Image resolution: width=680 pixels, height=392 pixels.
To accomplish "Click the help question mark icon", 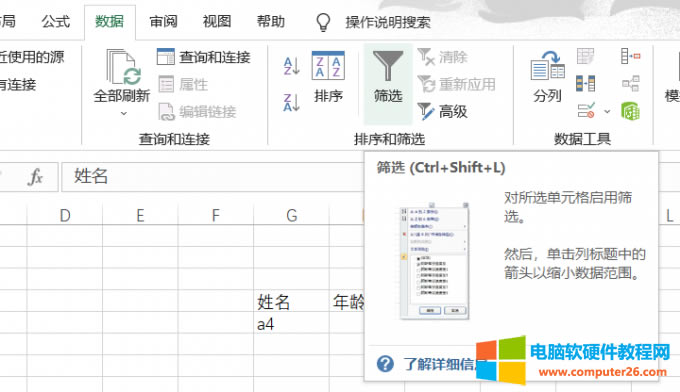I will pyautogui.click(x=385, y=364).
